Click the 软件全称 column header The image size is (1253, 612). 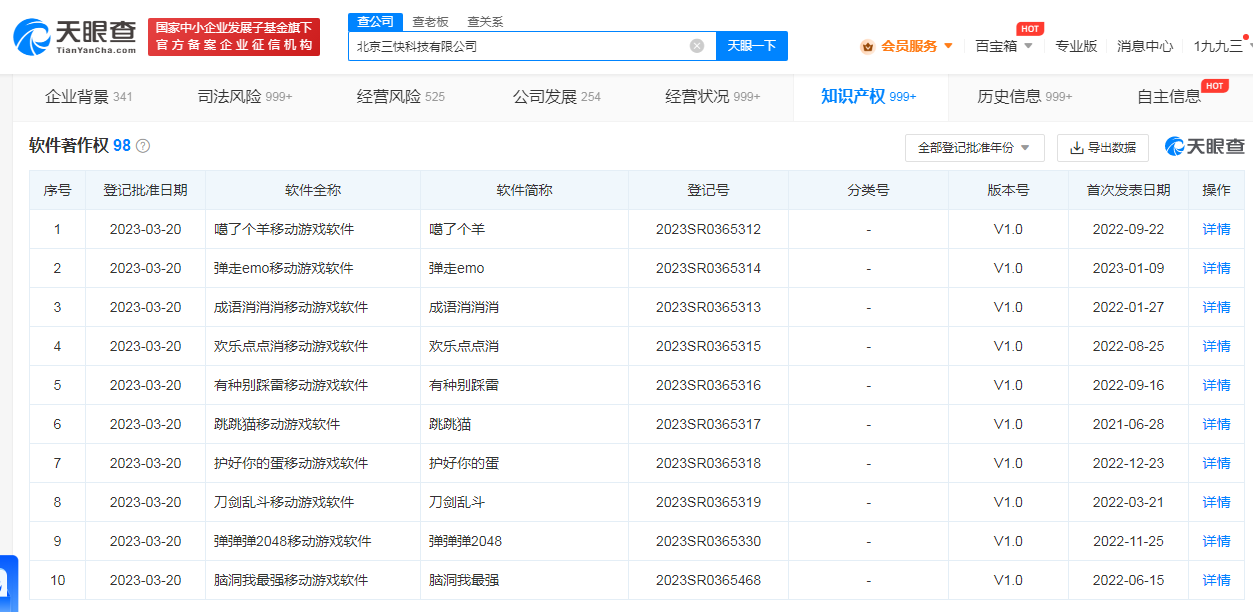pyautogui.click(x=313, y=190)
